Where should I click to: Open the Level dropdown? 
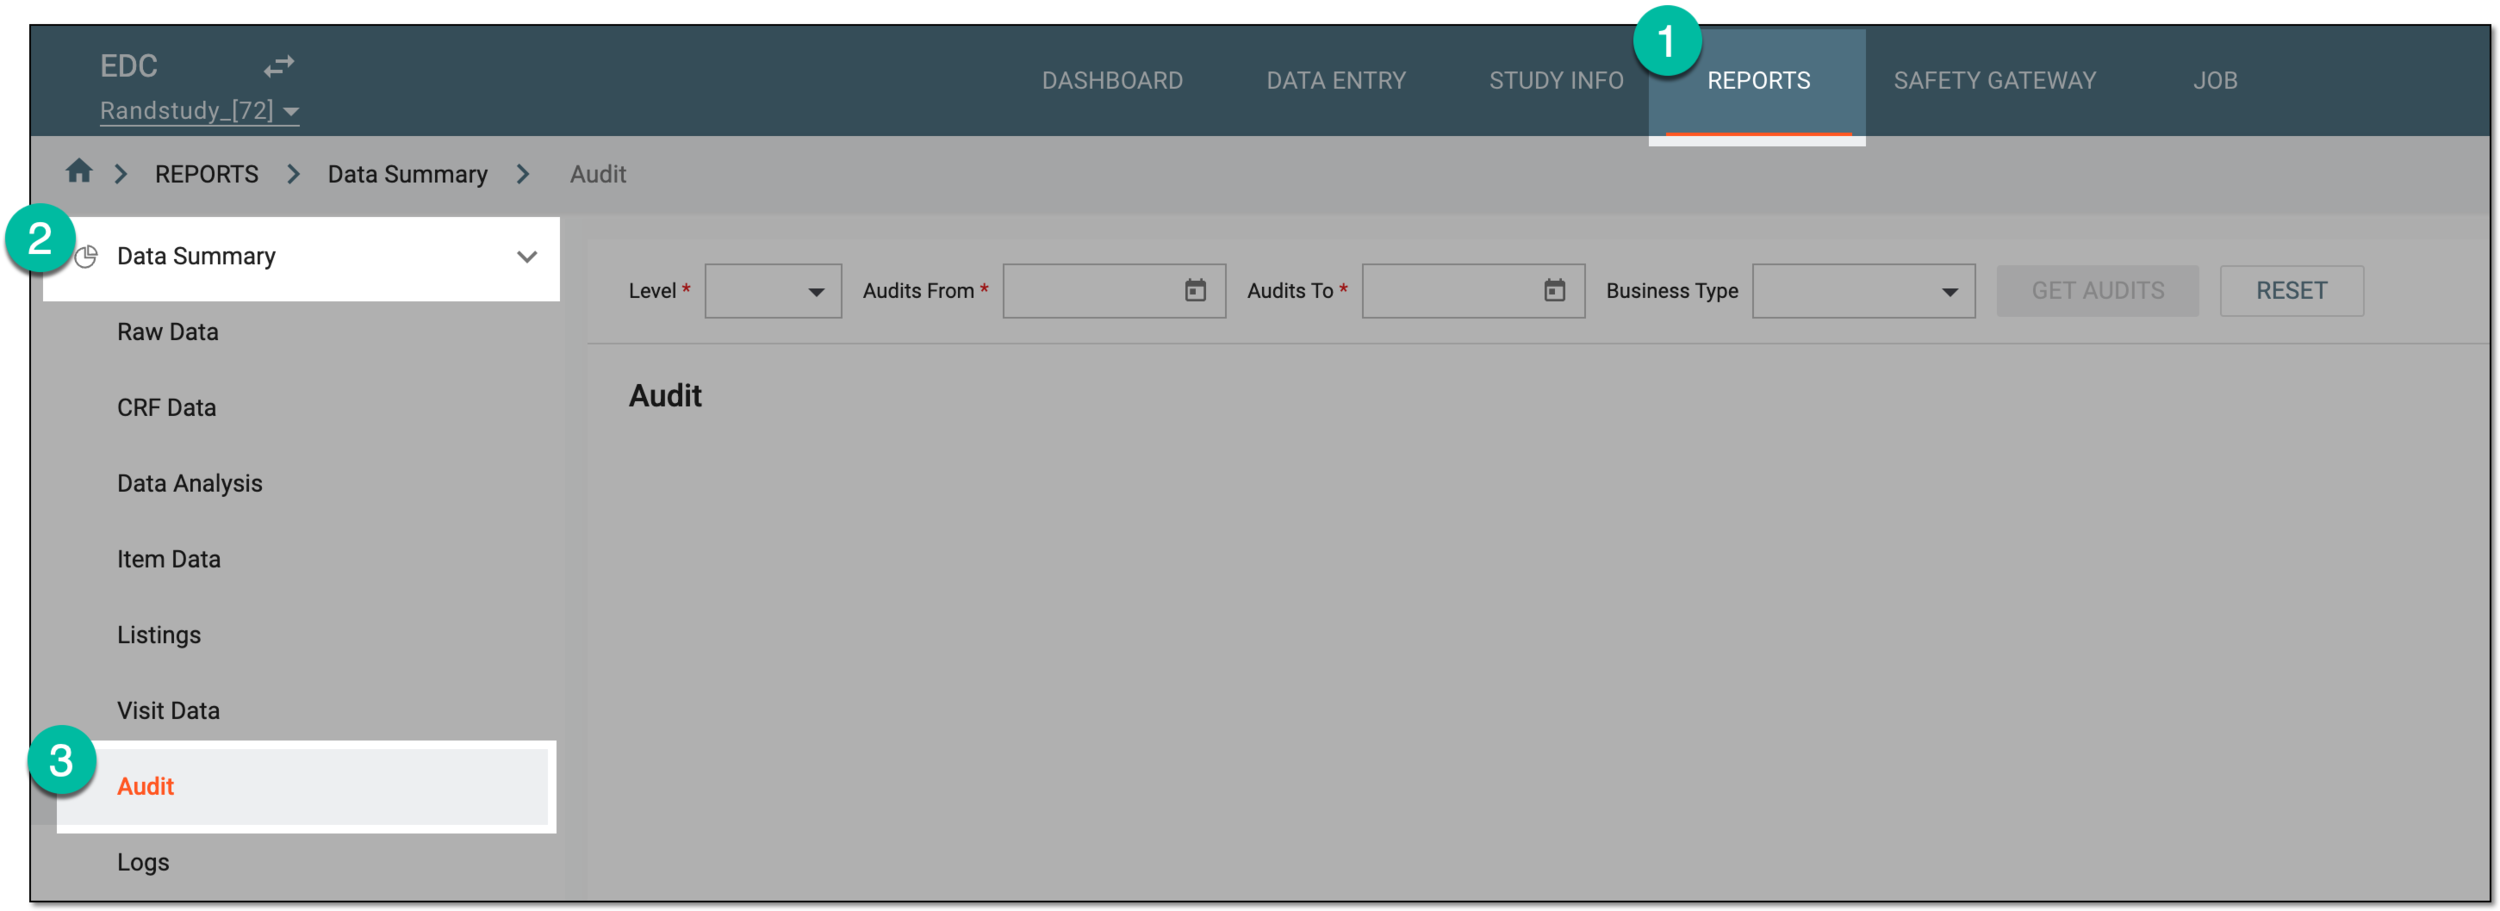click(773, 291)
